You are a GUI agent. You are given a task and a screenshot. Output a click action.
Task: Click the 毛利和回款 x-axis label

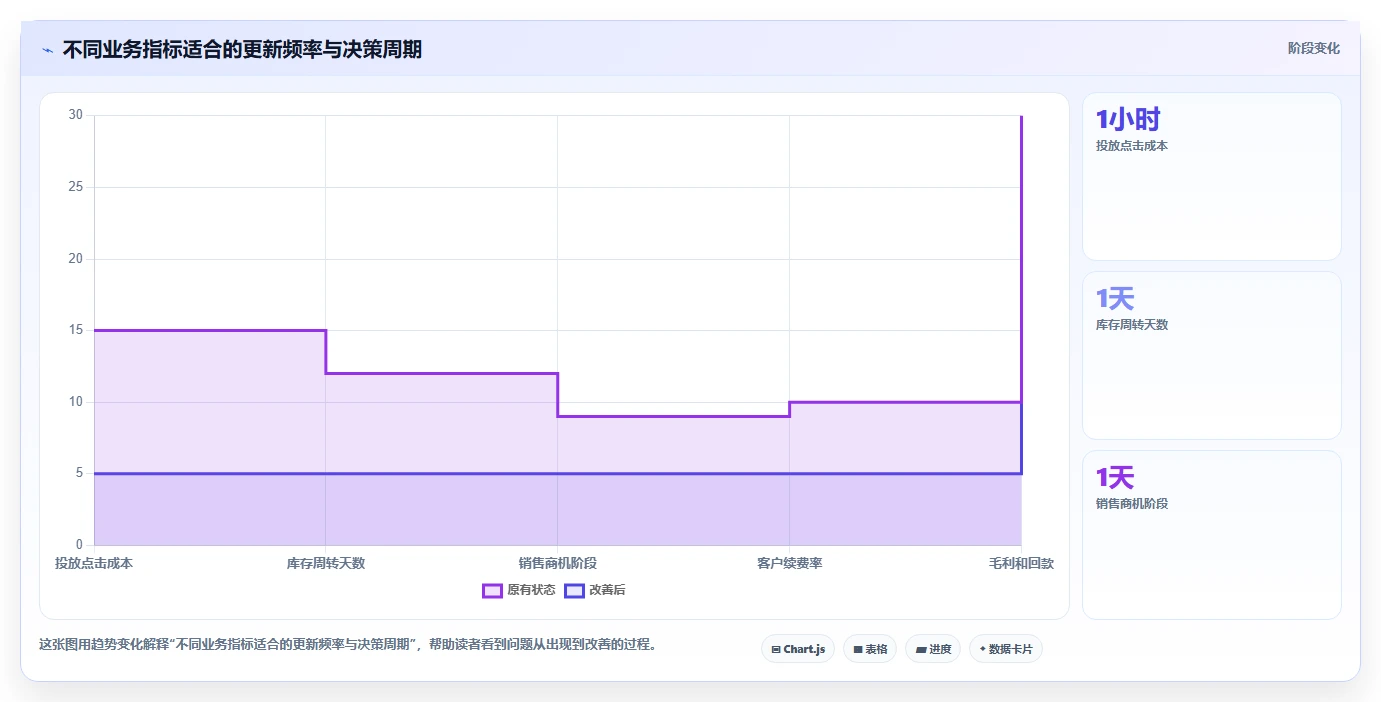(x=1021, y=563)
